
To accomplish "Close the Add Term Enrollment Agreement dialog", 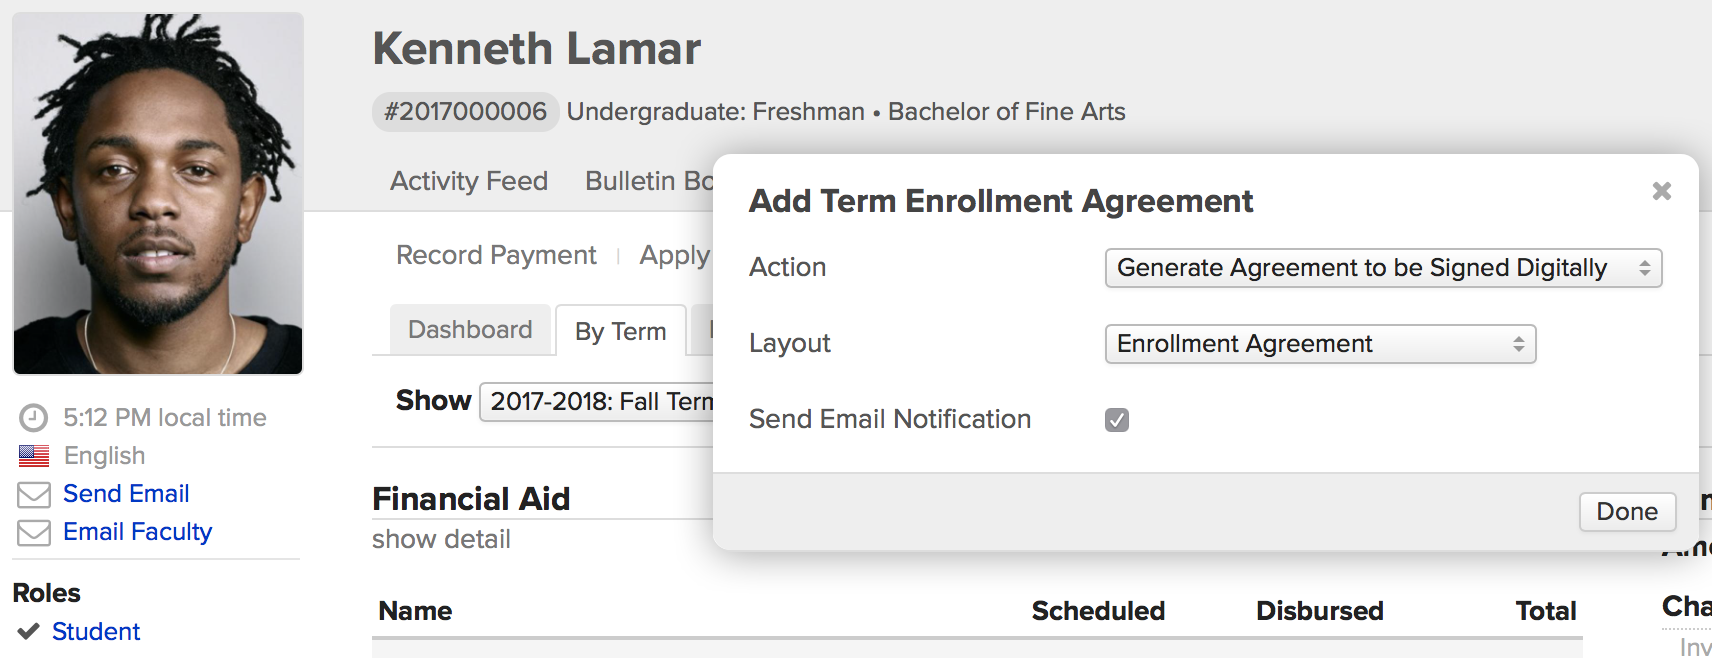I will click(1661, 191).
